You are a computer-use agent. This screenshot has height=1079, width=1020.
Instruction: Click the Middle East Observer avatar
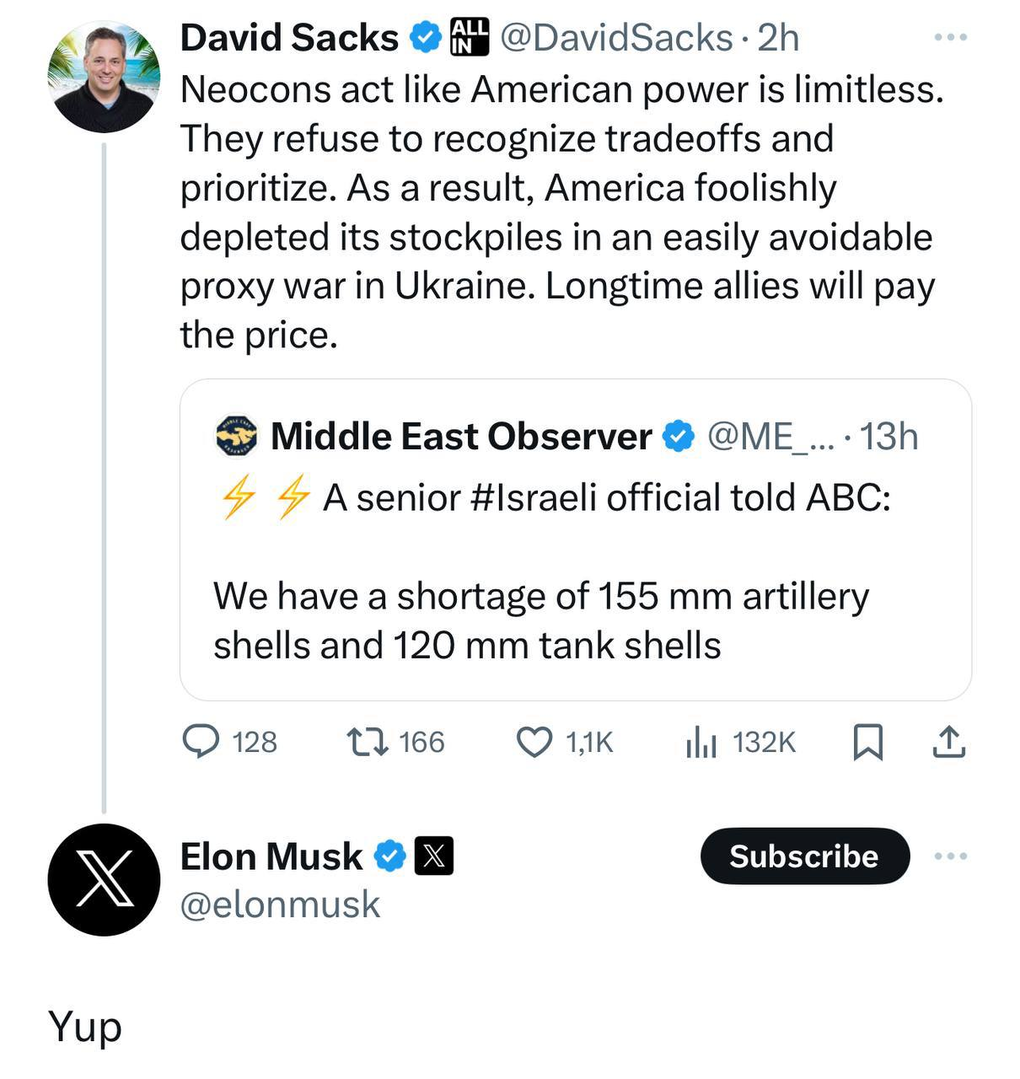237,437
